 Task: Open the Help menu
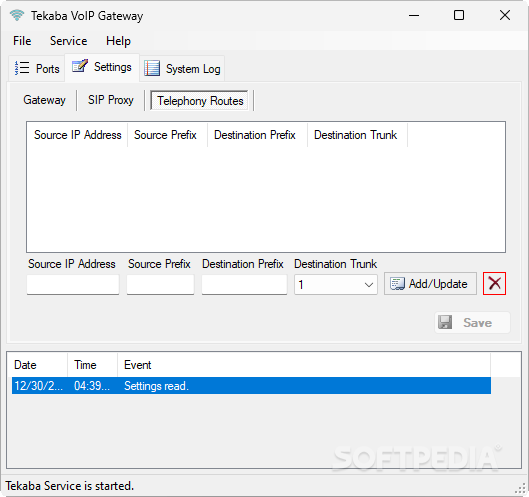(x=118, y=41)
